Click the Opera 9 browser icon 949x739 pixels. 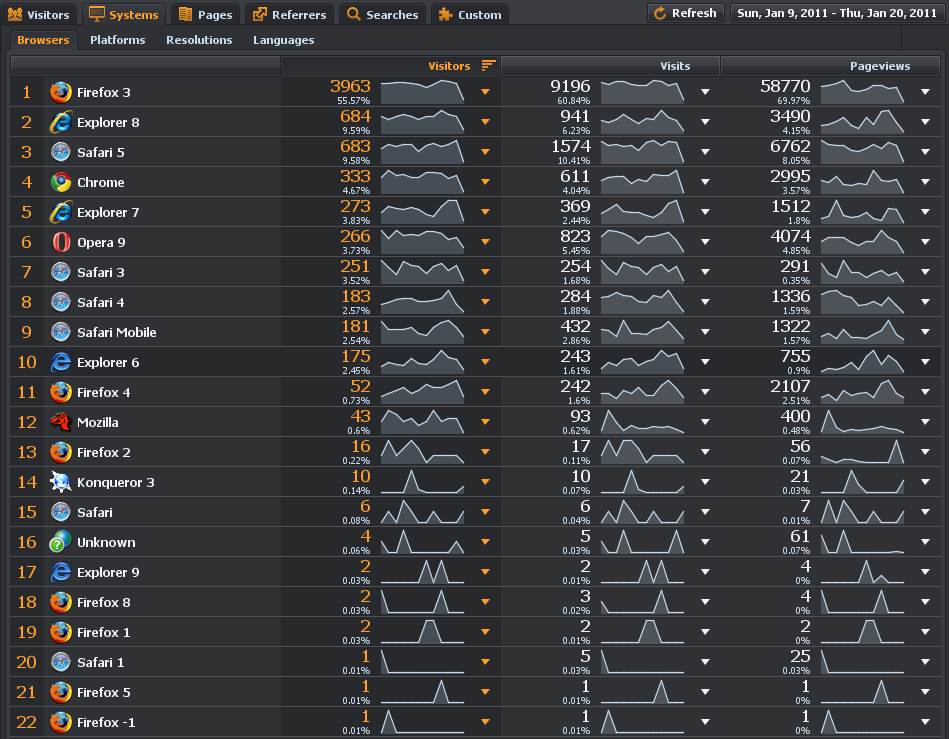tap(61, 242)
